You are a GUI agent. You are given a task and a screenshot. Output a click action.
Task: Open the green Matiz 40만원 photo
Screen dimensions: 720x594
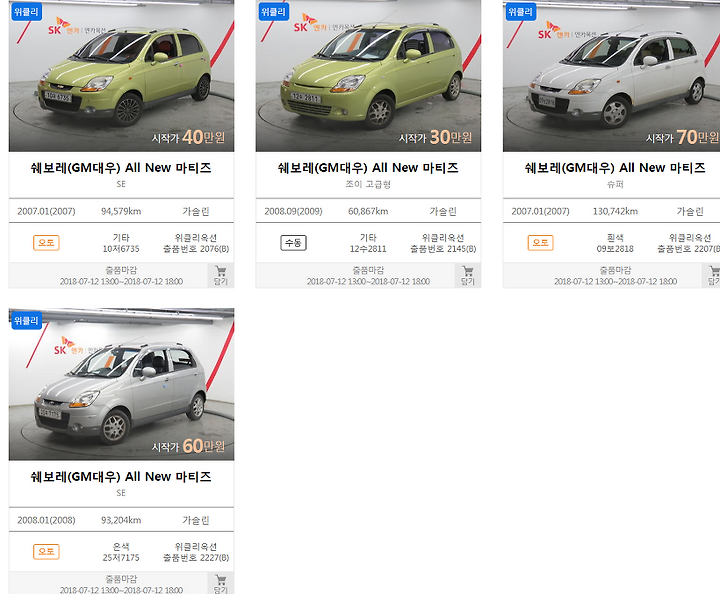click(x=121, y=76)
